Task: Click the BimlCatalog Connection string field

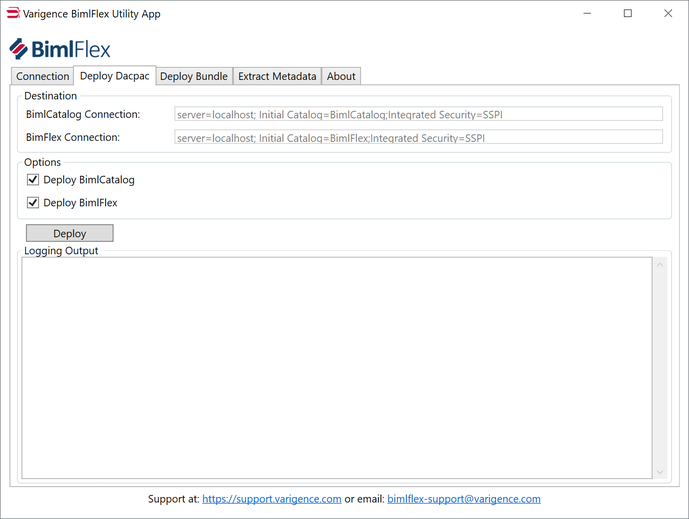Action: [x=418, y=114]
